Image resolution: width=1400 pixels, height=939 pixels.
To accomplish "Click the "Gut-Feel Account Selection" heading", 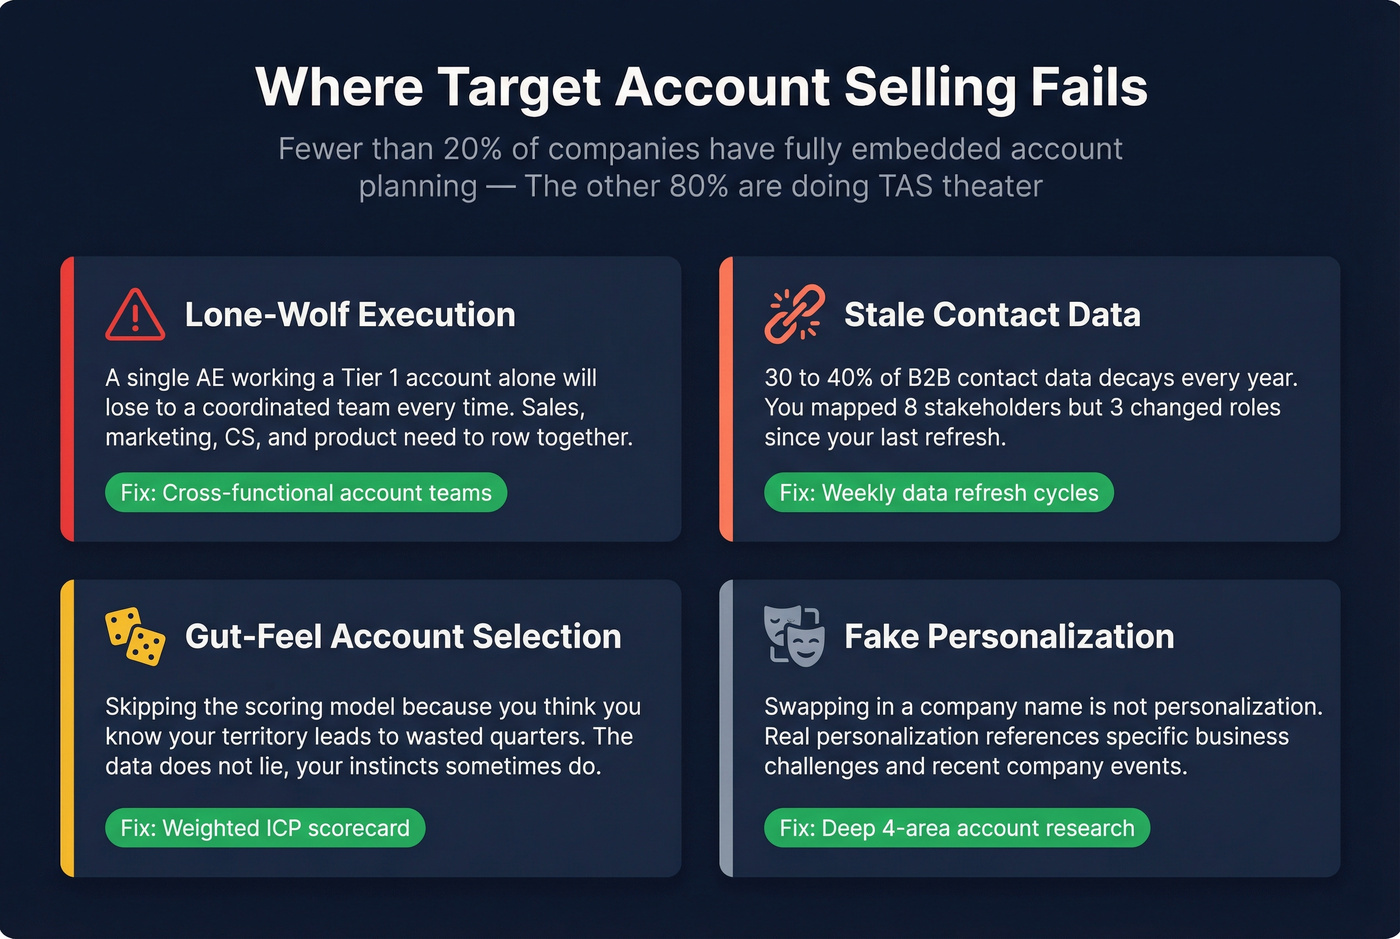I will point(403,637).
